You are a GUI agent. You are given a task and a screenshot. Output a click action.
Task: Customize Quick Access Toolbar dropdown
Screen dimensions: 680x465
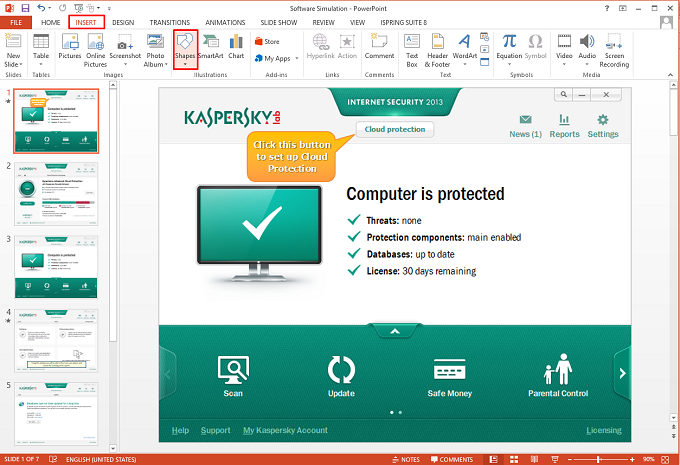point(109,8)
